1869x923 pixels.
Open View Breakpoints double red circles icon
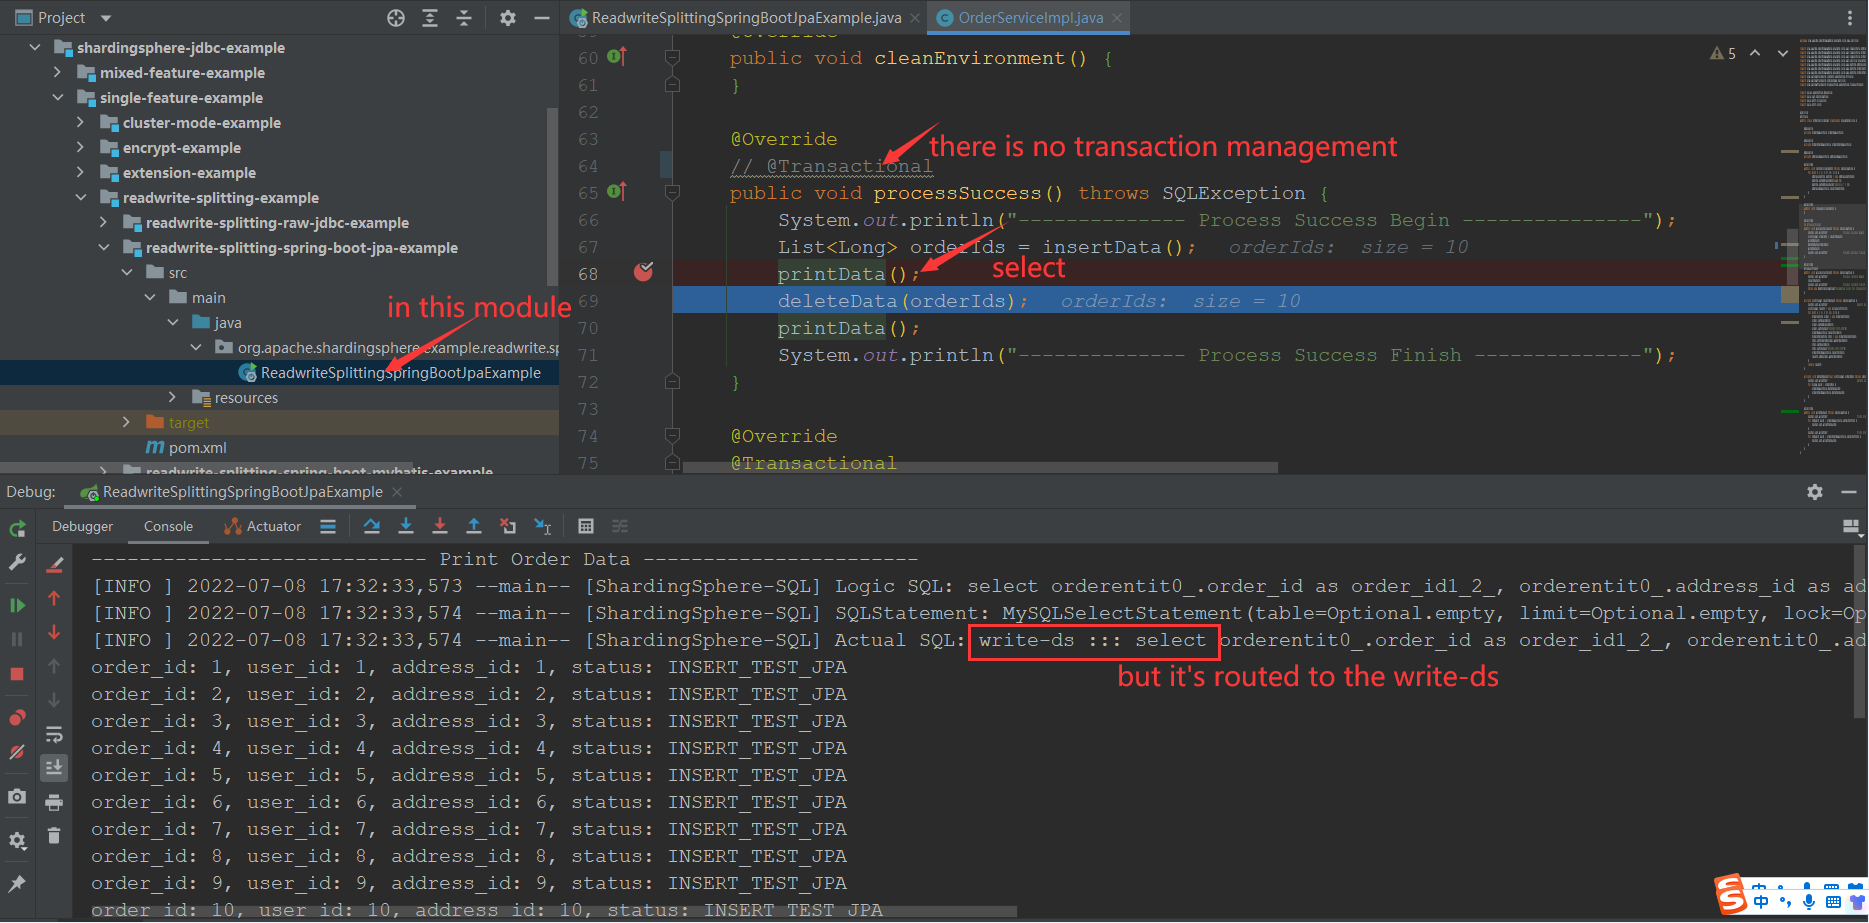(x=17, y=718)
